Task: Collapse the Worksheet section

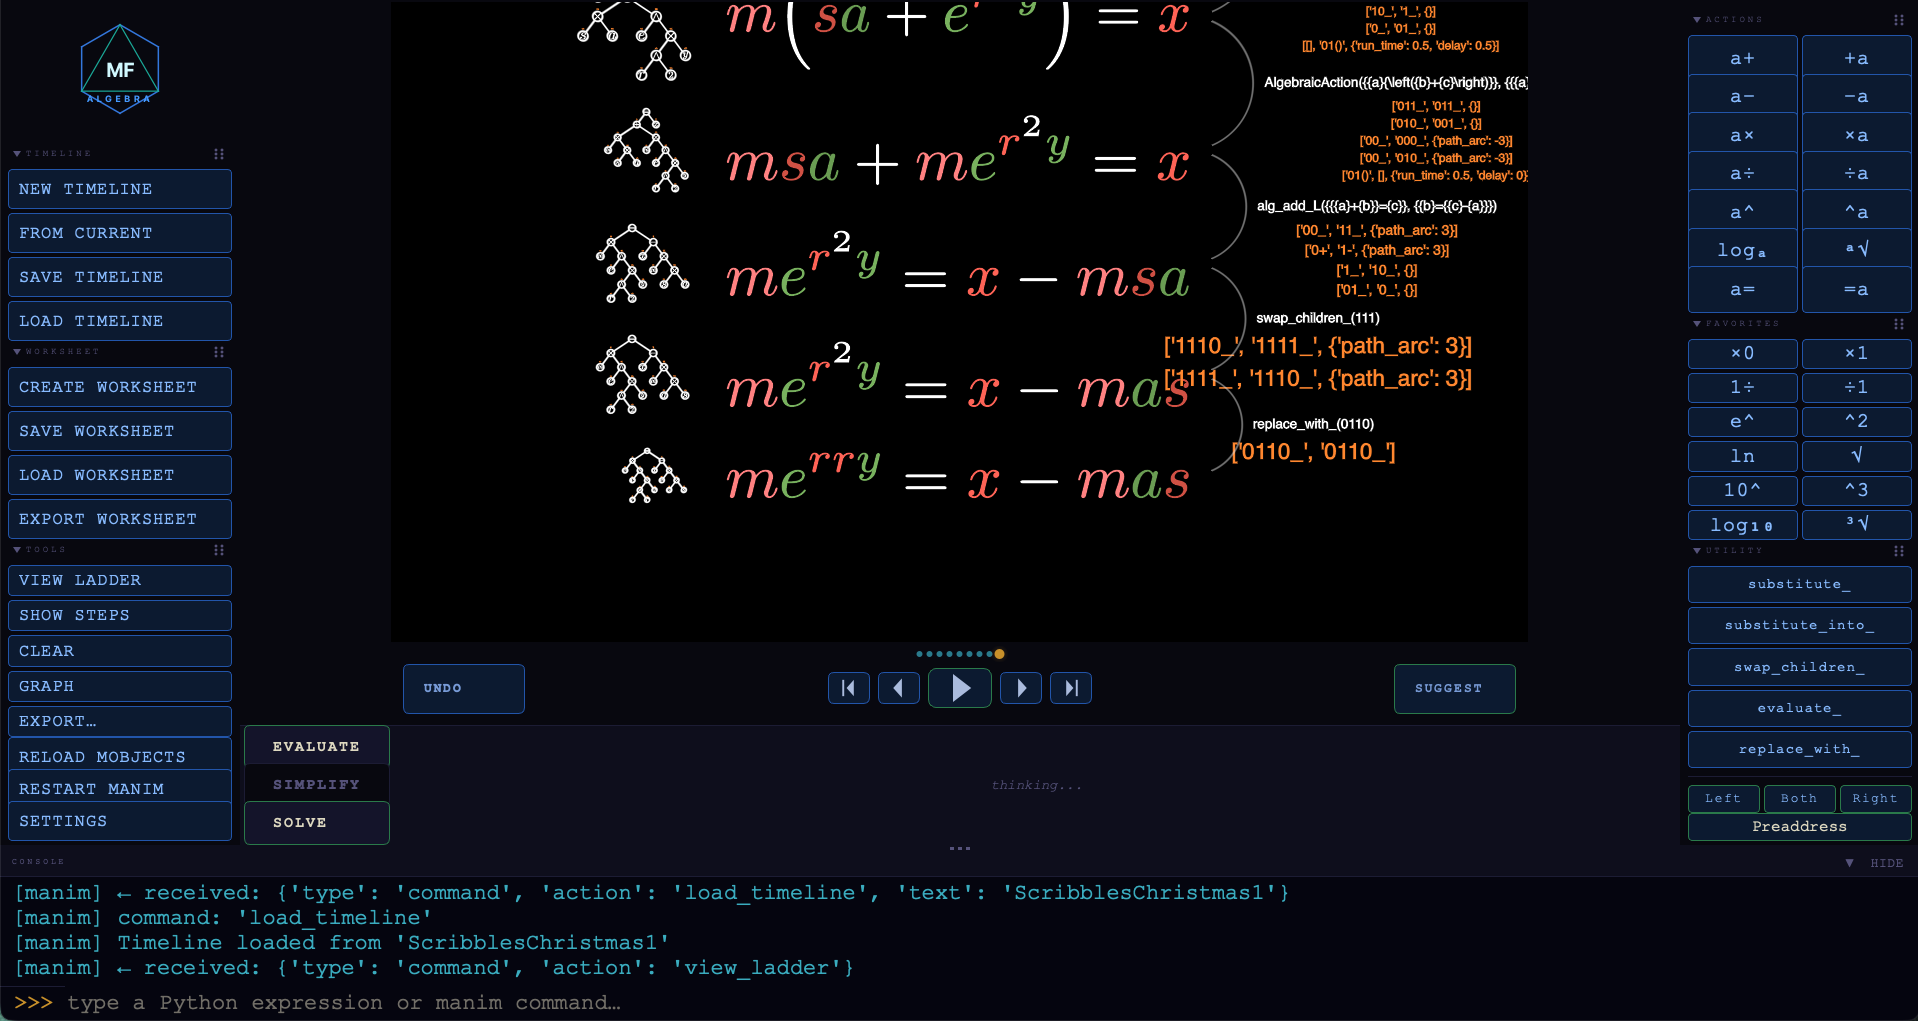Action: 17,352
